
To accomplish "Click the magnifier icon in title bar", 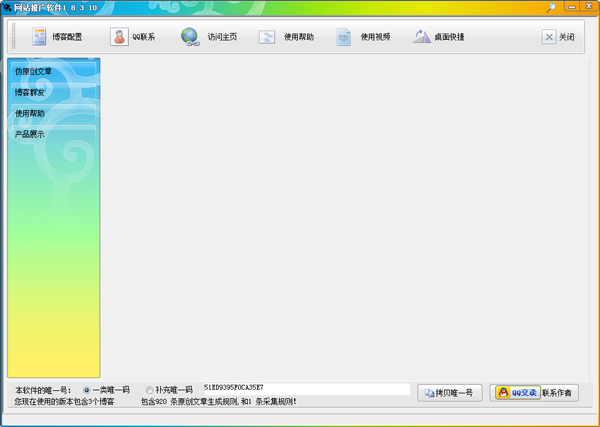I will tap(551, 7).
